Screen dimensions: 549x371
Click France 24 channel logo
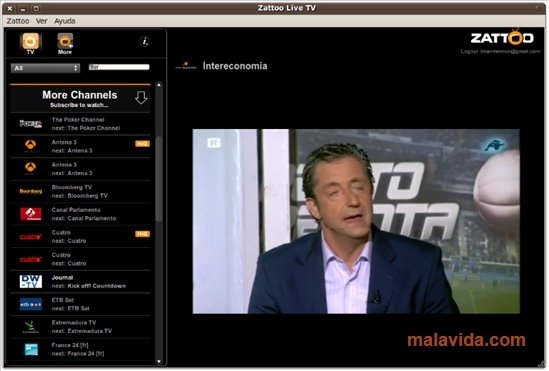(x=31, y=349)
